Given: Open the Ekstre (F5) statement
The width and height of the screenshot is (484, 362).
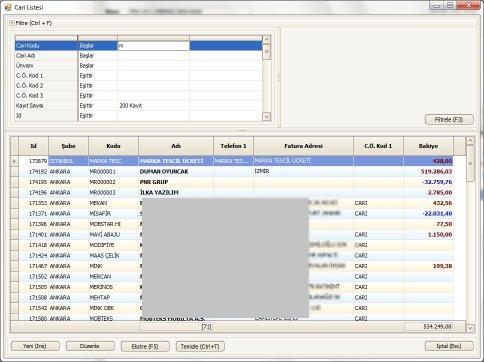Looking at the screenshot, I should pos(145,346).
